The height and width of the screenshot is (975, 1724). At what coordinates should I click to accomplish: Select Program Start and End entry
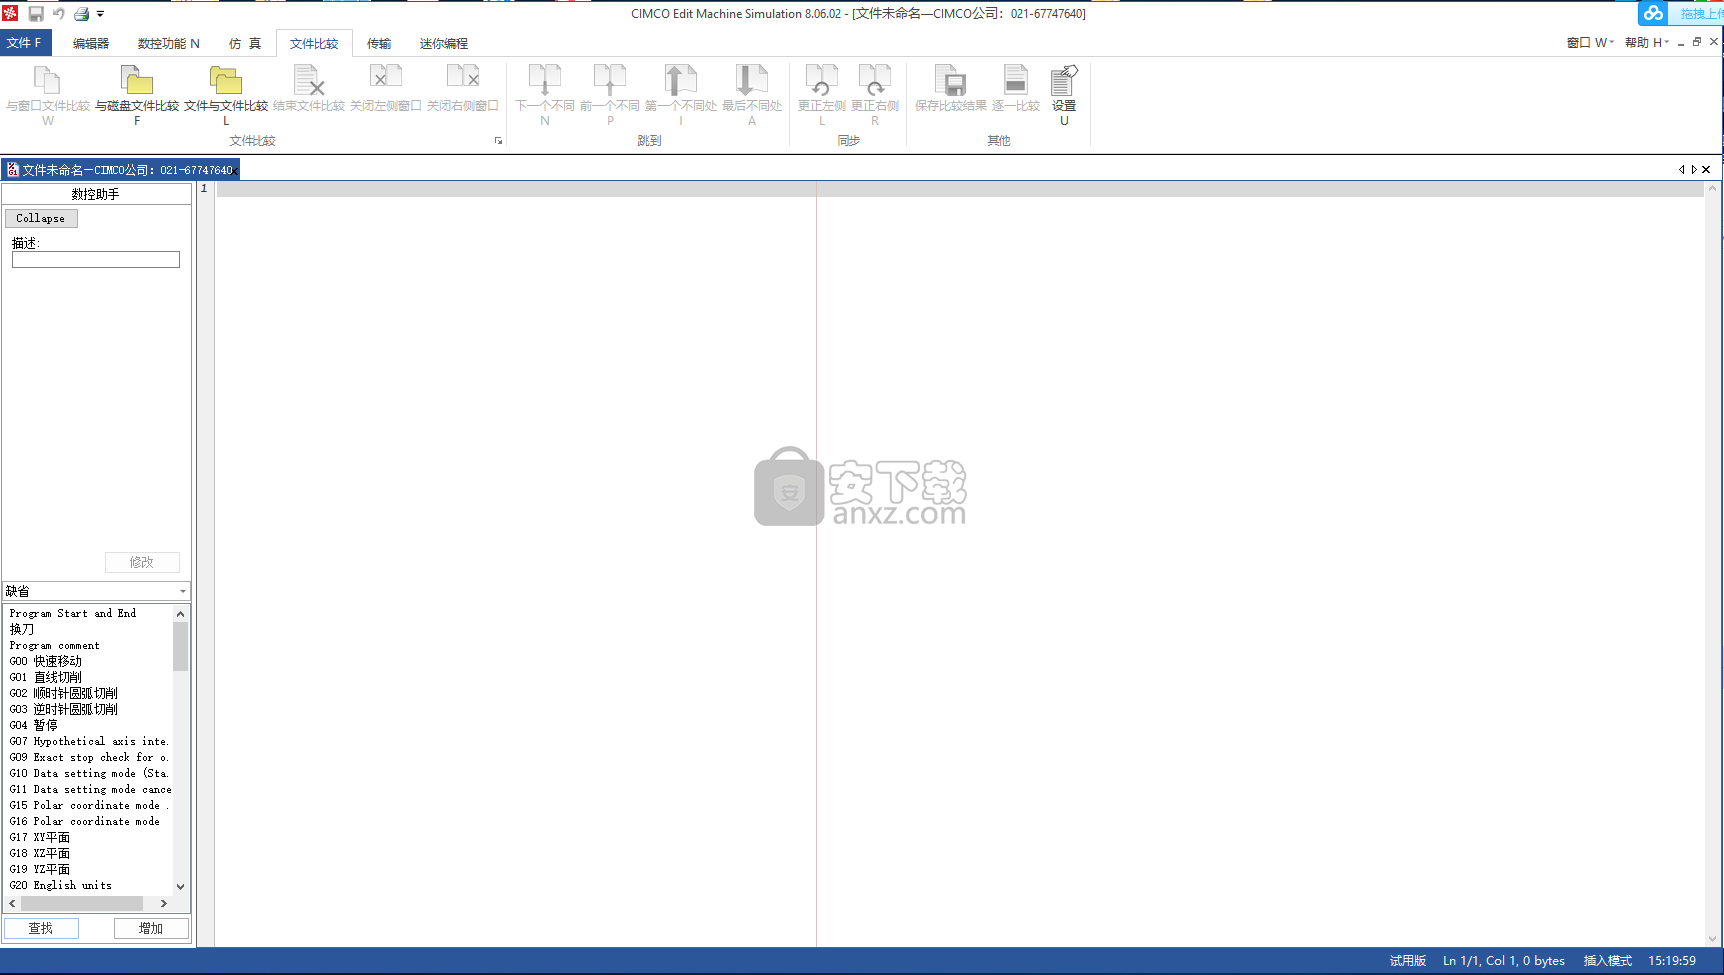tap(73, 613)
